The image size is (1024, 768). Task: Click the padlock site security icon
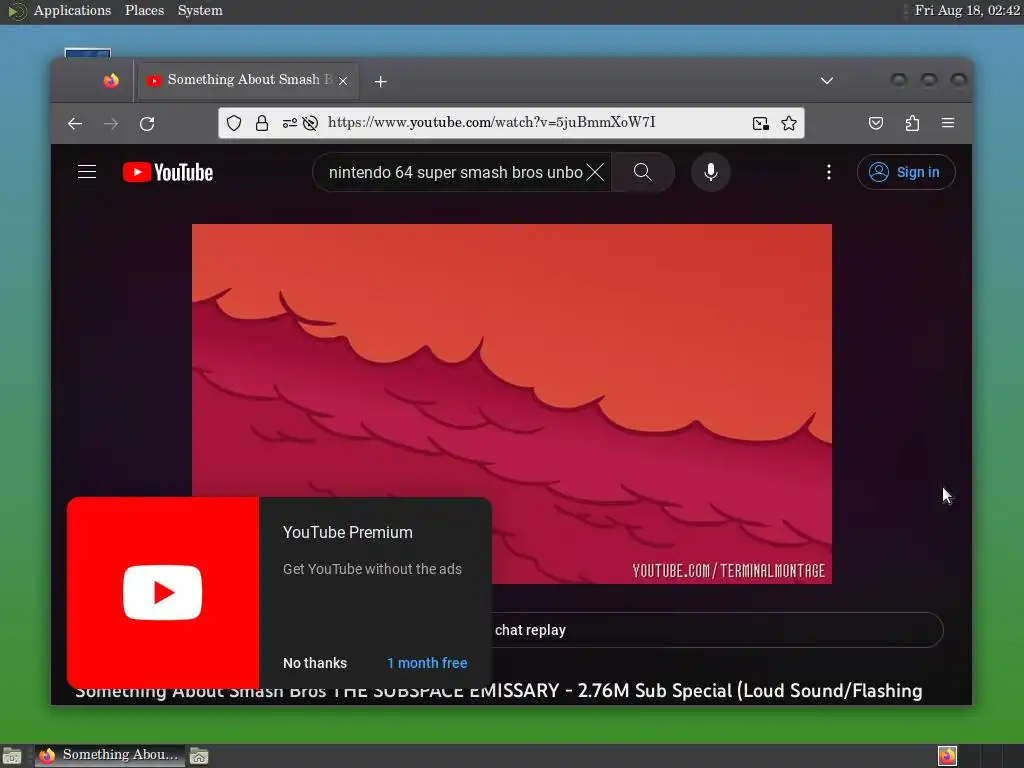pyautogui.click(x=262, y=123)
